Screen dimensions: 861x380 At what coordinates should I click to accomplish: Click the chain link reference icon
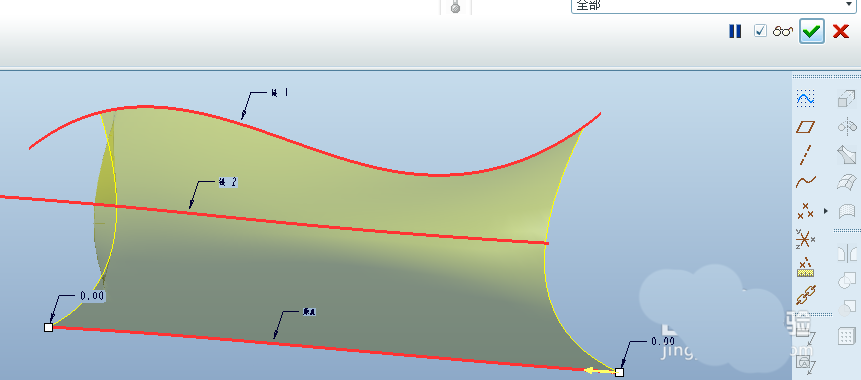pyautogui.click(x=806, y=295)
